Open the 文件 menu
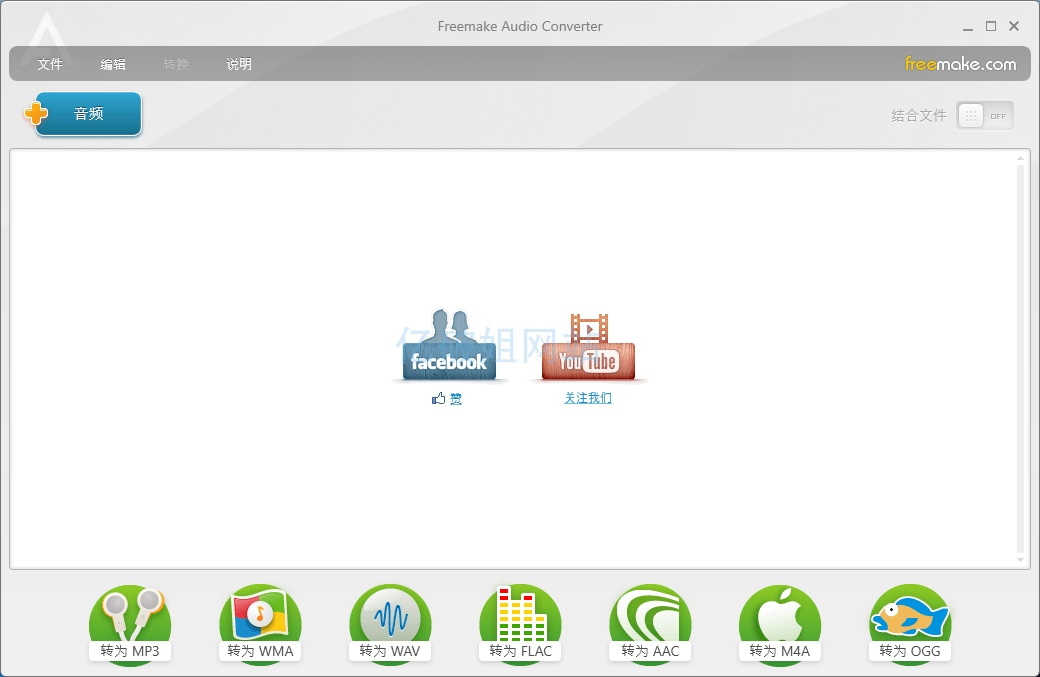The height and width of the screenshot is (677, 1040). [x=50, y=64]
